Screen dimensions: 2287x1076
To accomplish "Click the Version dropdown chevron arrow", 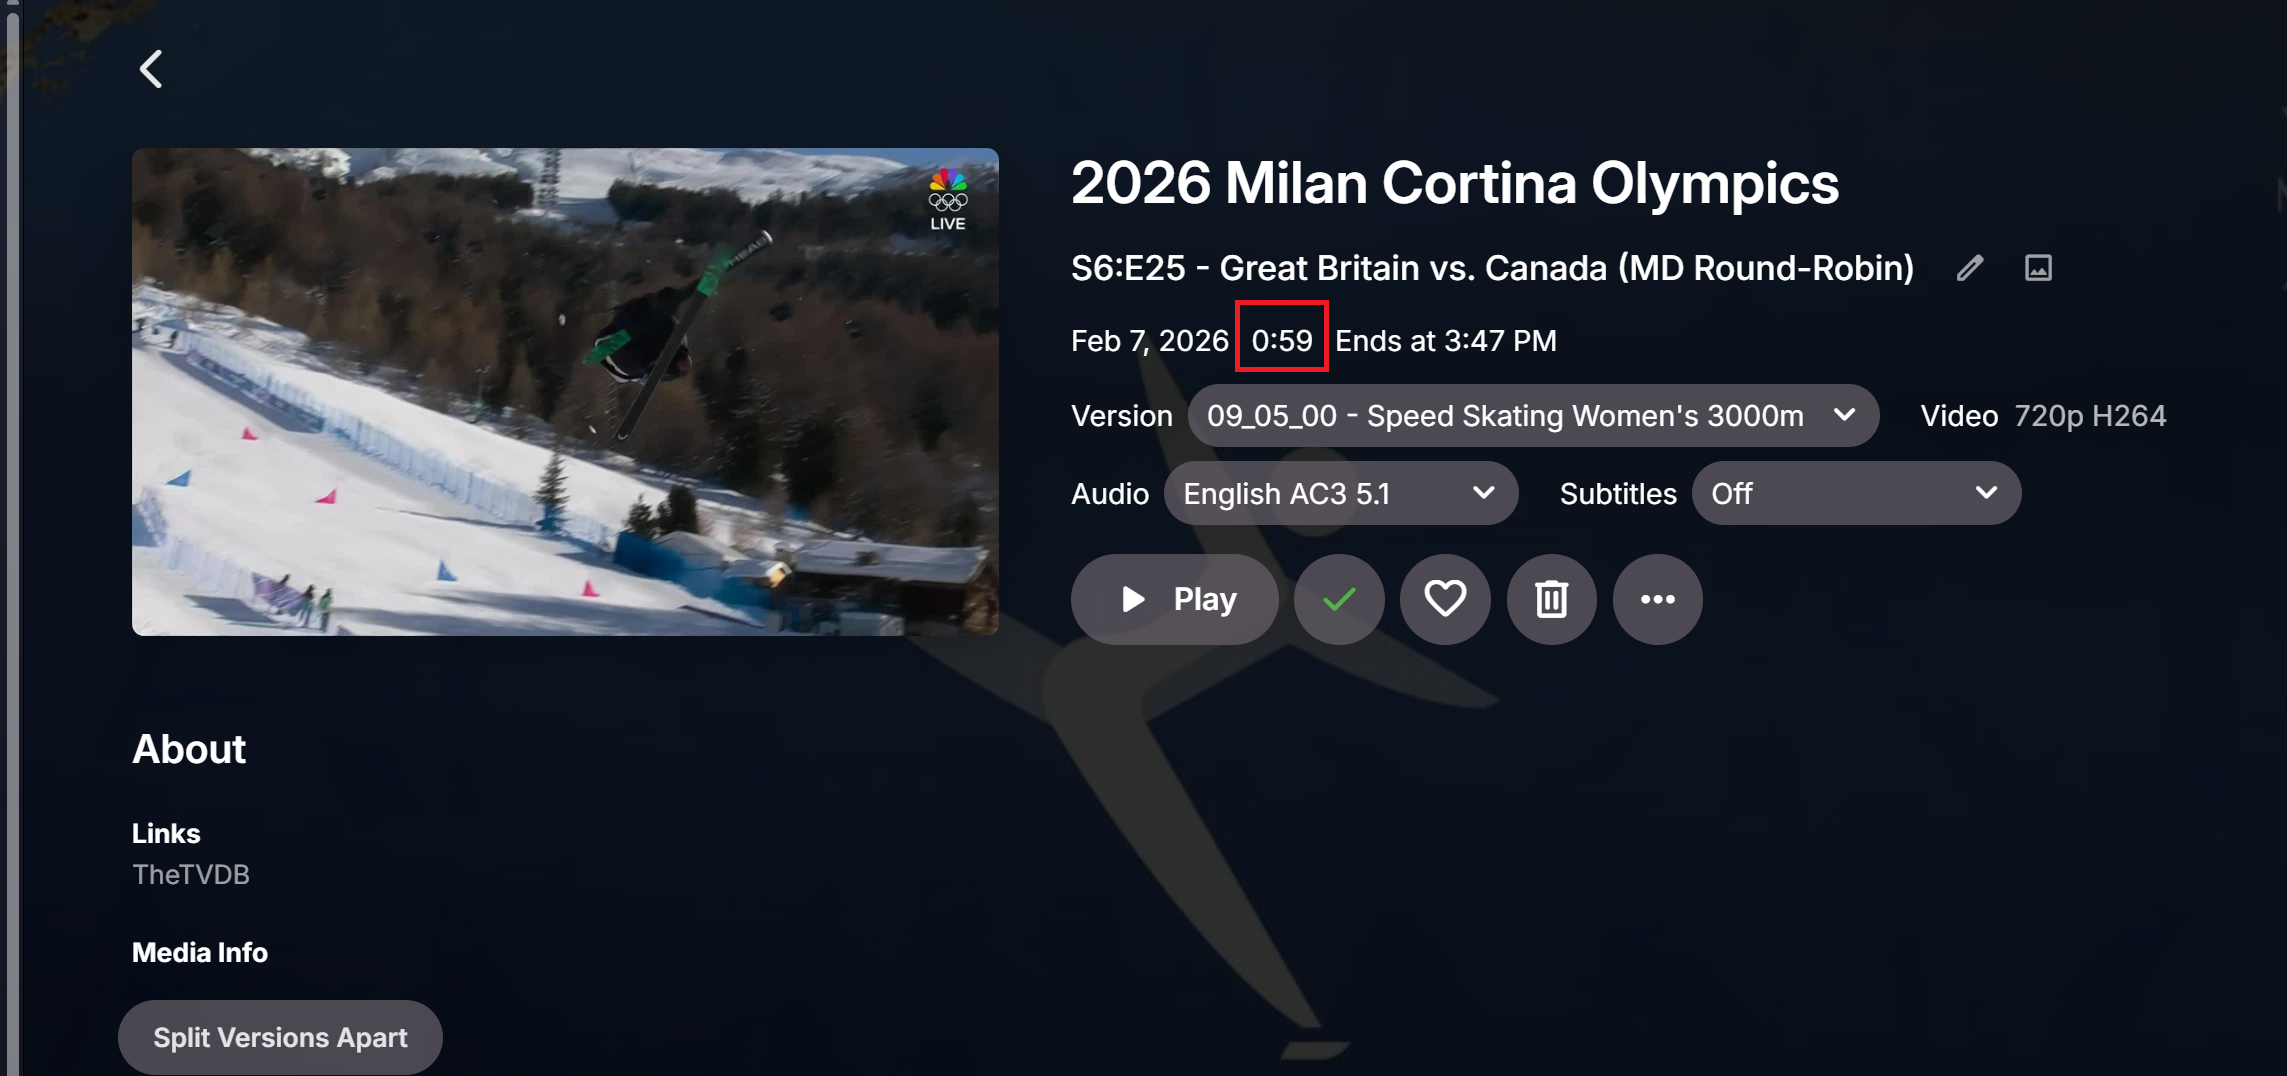I will click(1845, 414).
